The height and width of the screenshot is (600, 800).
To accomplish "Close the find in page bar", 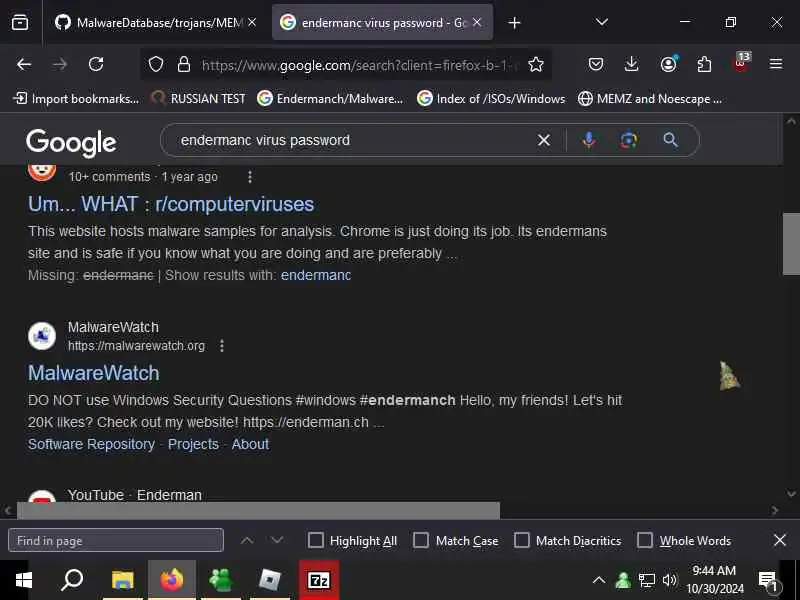I will tap(780, 540).
